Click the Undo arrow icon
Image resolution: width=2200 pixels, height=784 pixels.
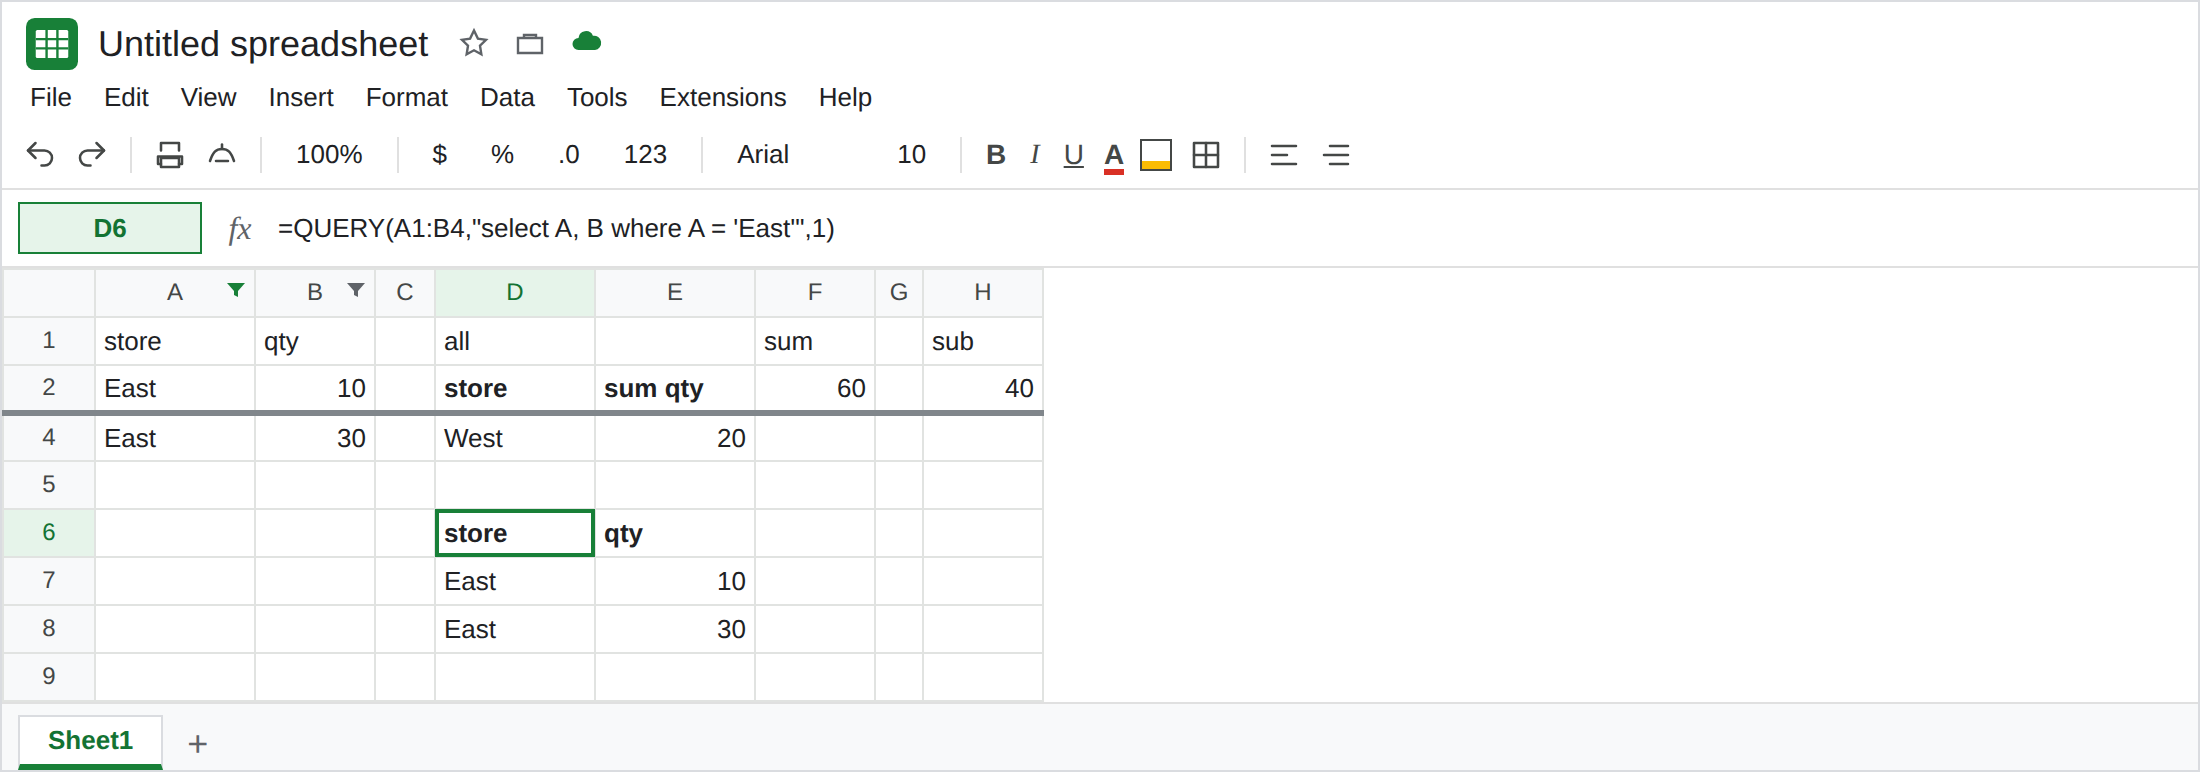coord(40,155)
